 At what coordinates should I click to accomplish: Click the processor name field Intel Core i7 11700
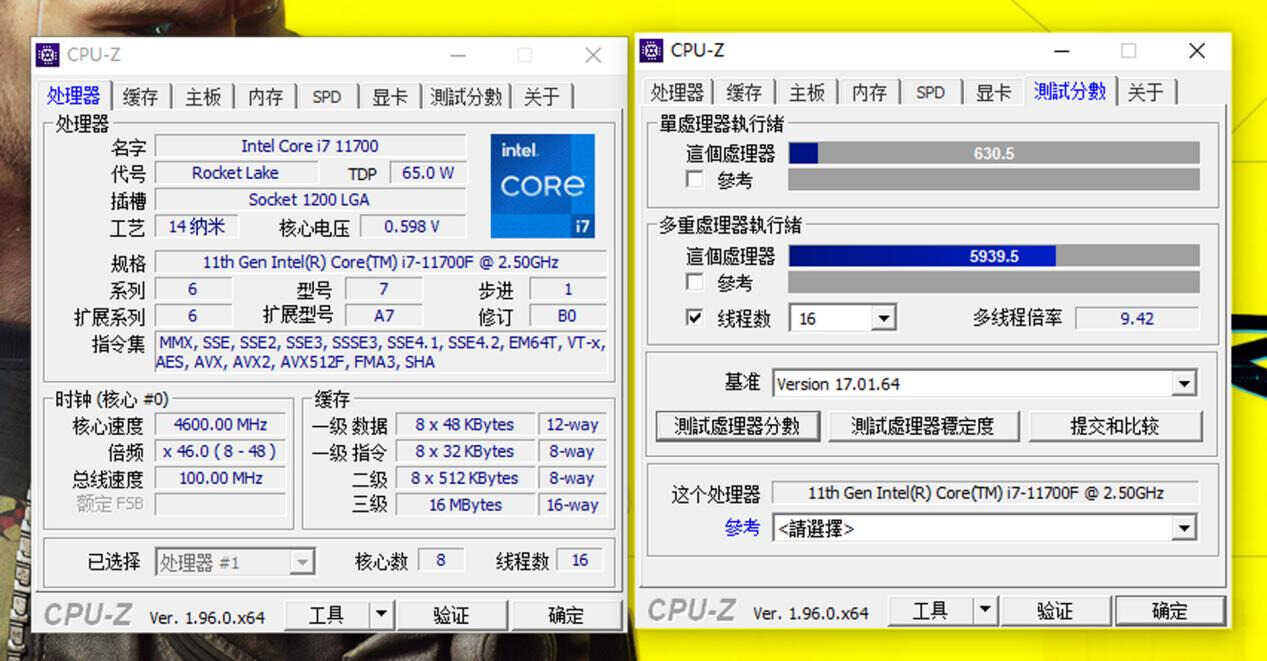pos(310,146)
